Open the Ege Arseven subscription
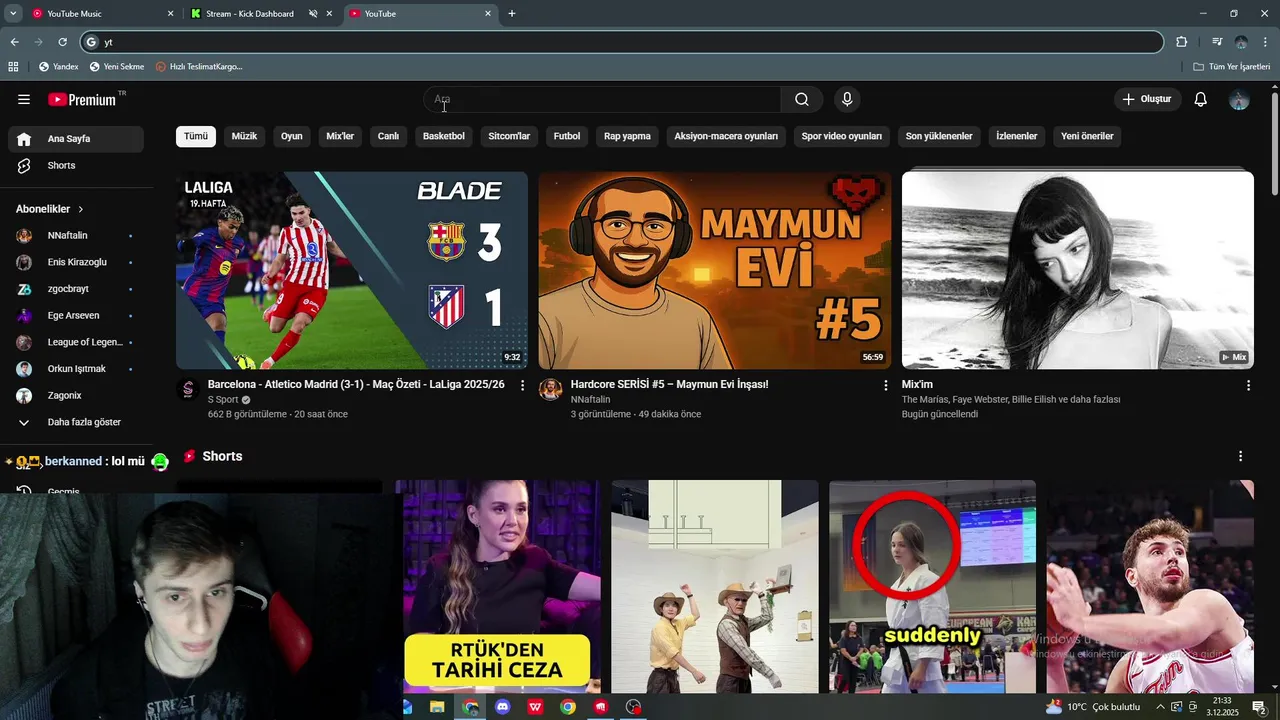This screenshot has width=1280, height=720. [x=76, y=316]
